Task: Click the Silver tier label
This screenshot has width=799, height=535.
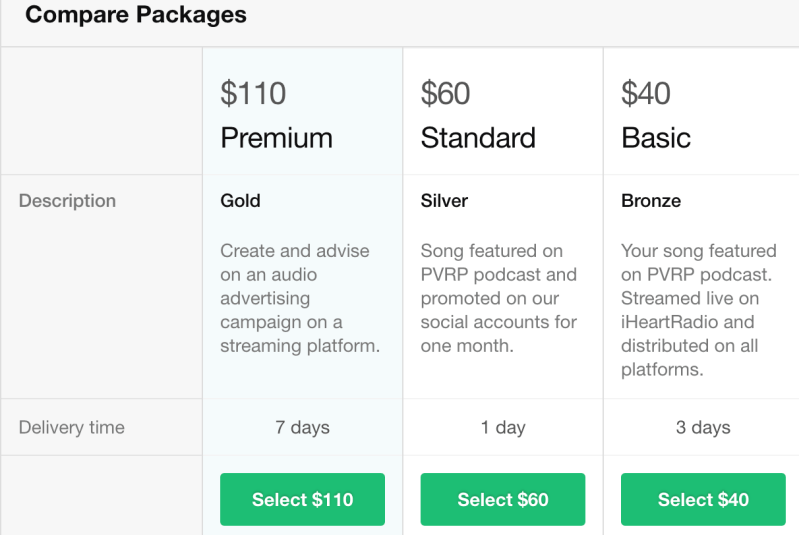Action: (444, 201)
